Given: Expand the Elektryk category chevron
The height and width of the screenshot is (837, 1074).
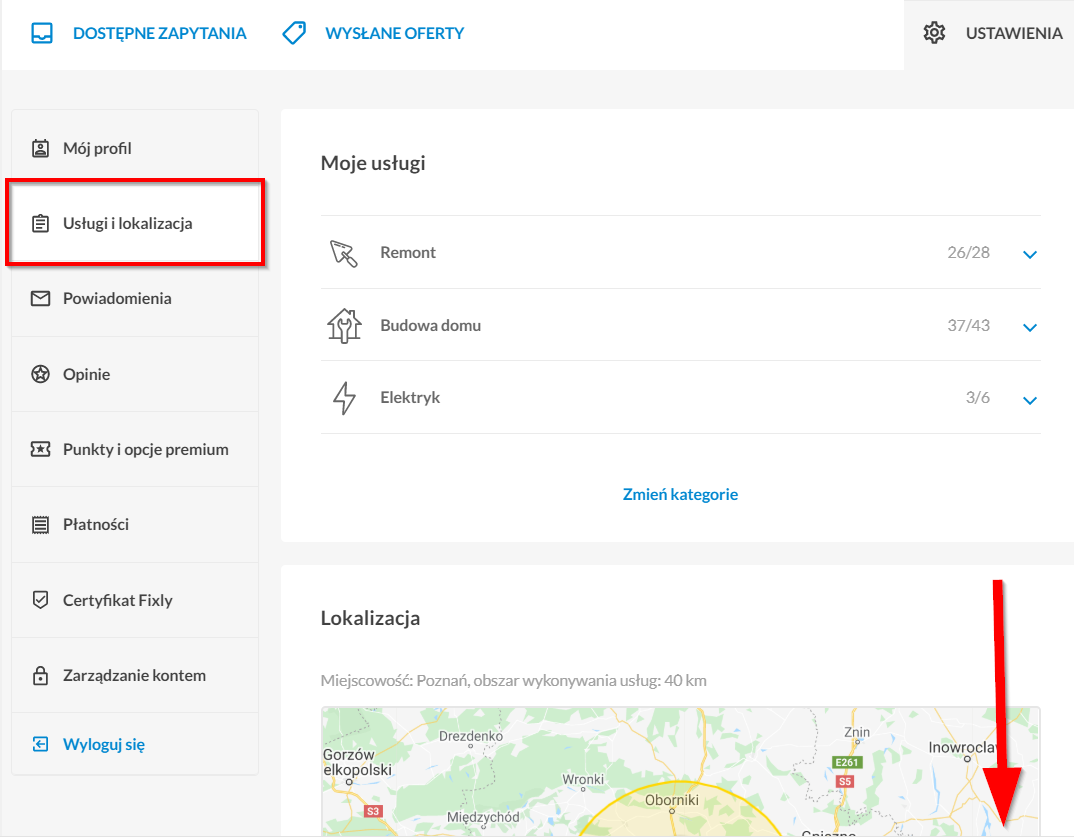Looking at the screenshot, I should [1029, 400].
